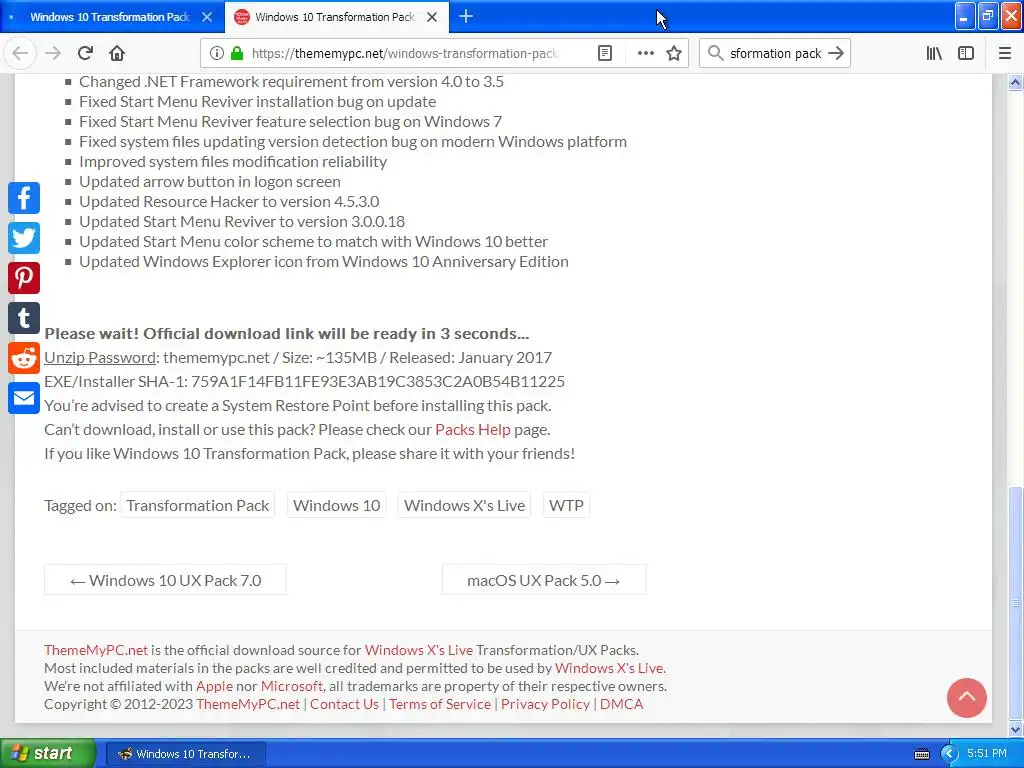Click the vertical scrollbar thumb

[1016, 603]
